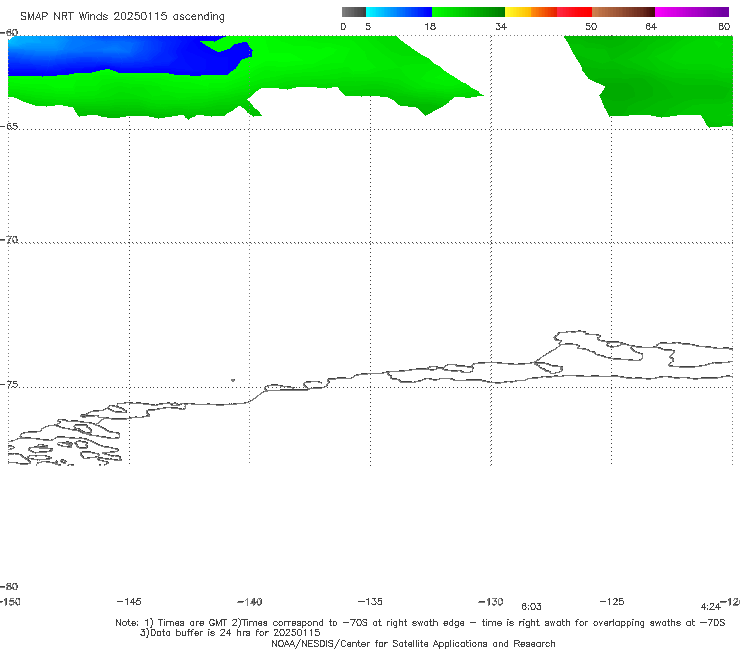740x650 pixels.
Task: Click the latitude label -75
Action: [x=9, y=384]
